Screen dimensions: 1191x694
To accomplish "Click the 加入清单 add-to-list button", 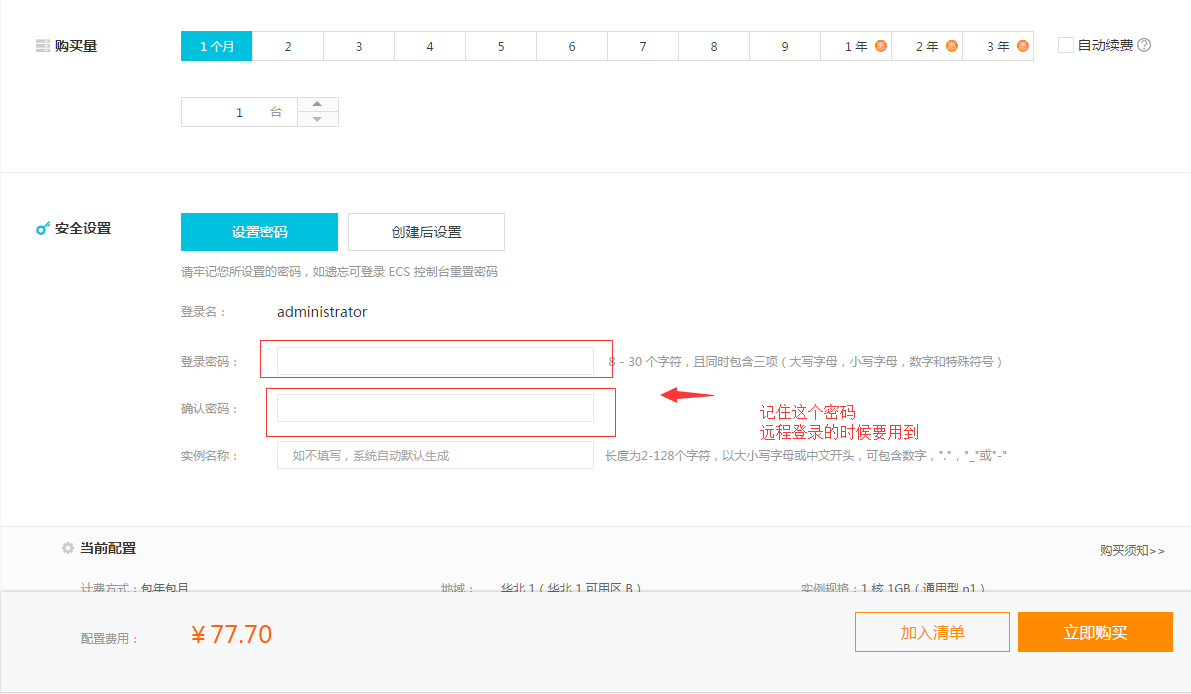I will click(x=932, y=631).
